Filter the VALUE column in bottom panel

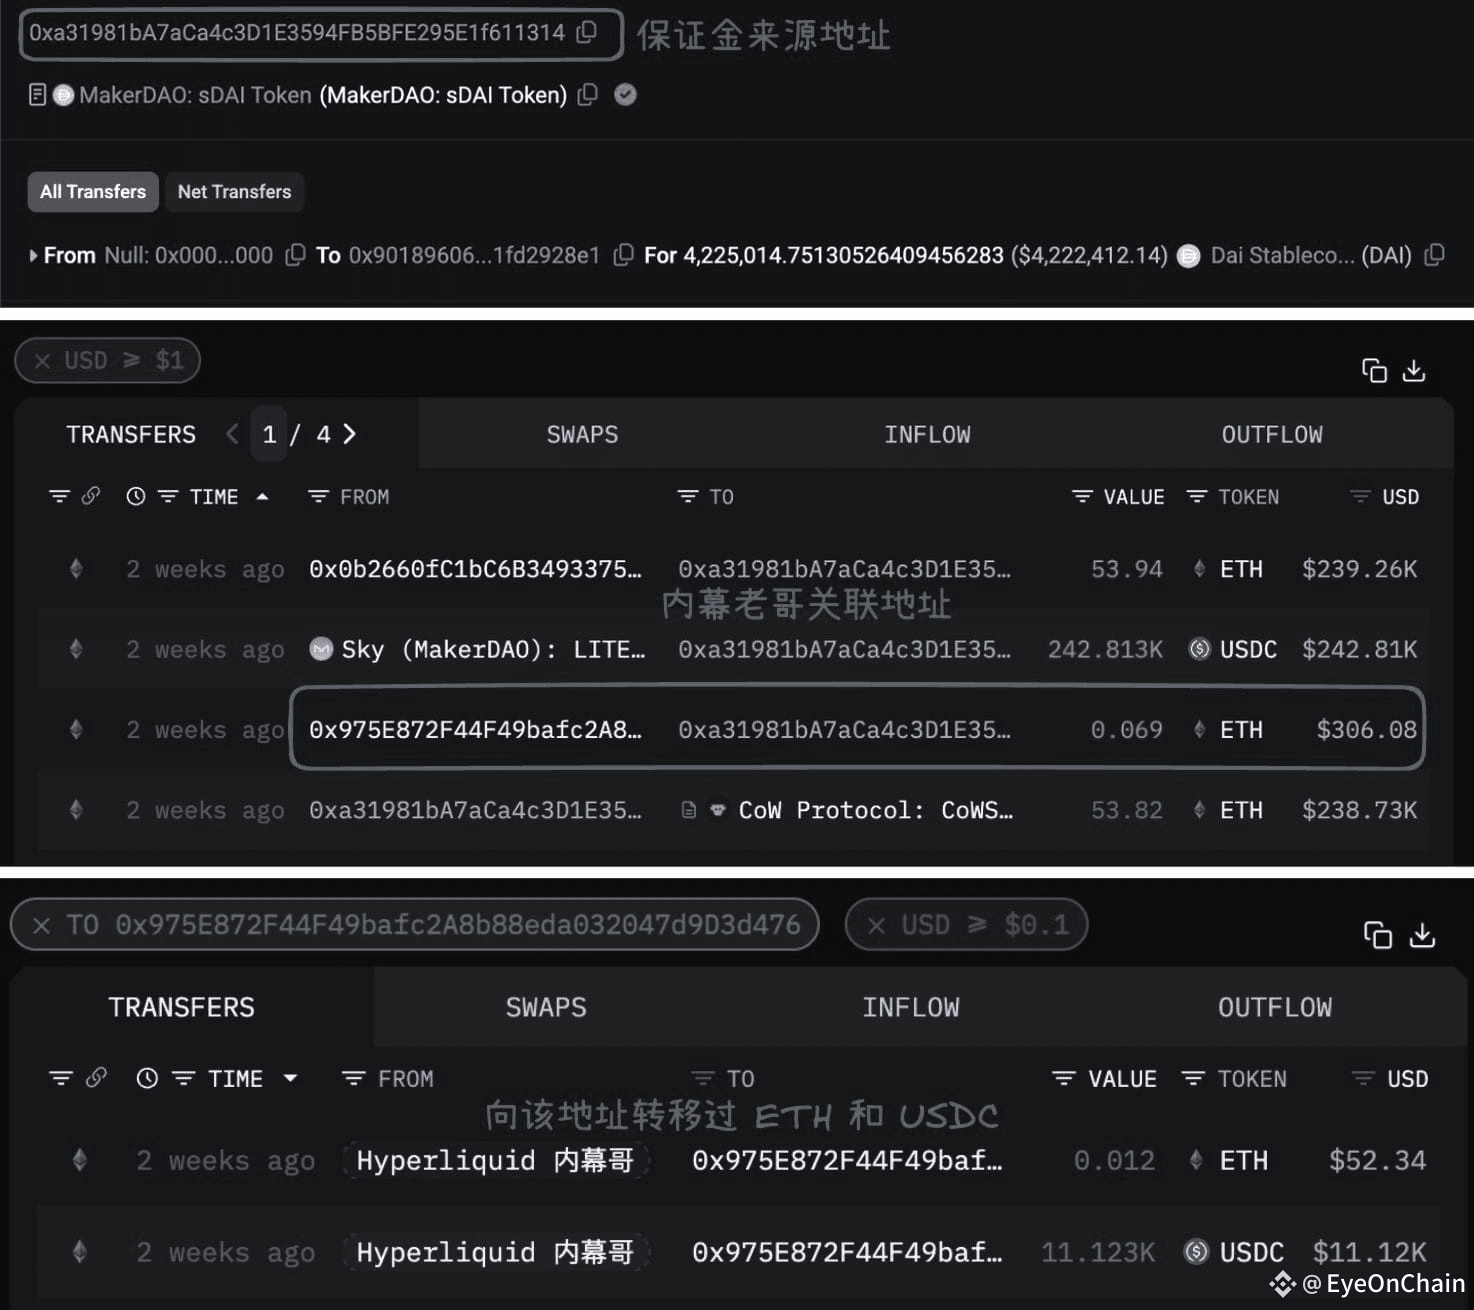1063,1078
